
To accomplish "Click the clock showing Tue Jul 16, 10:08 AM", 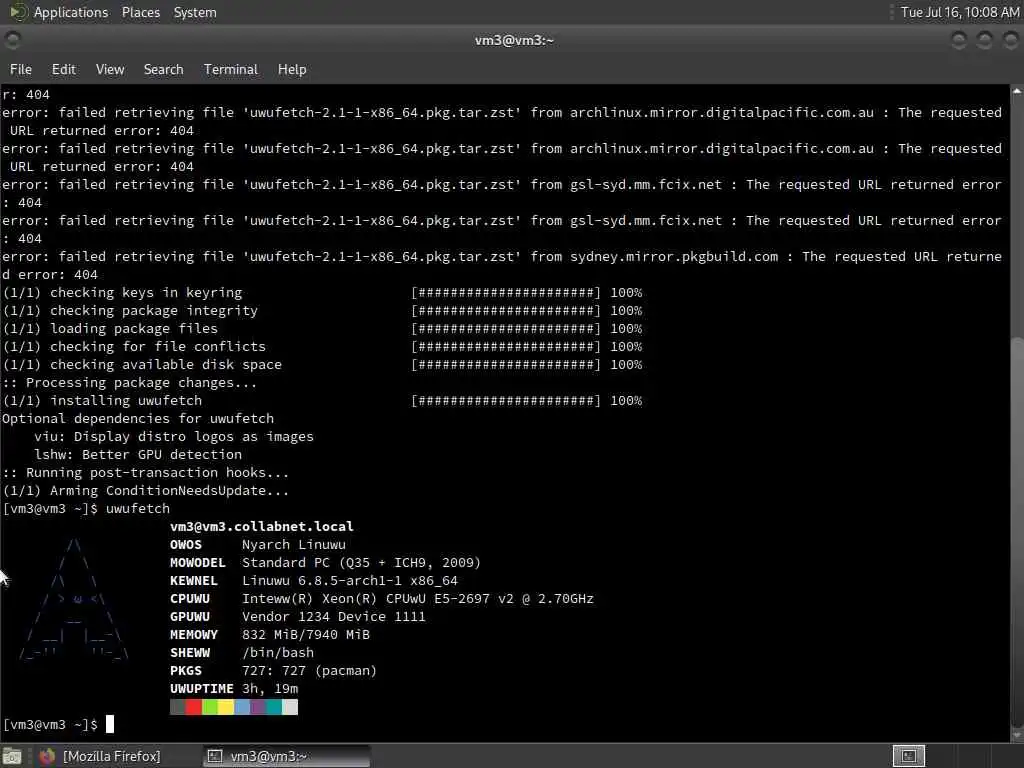I will point(959,12).
